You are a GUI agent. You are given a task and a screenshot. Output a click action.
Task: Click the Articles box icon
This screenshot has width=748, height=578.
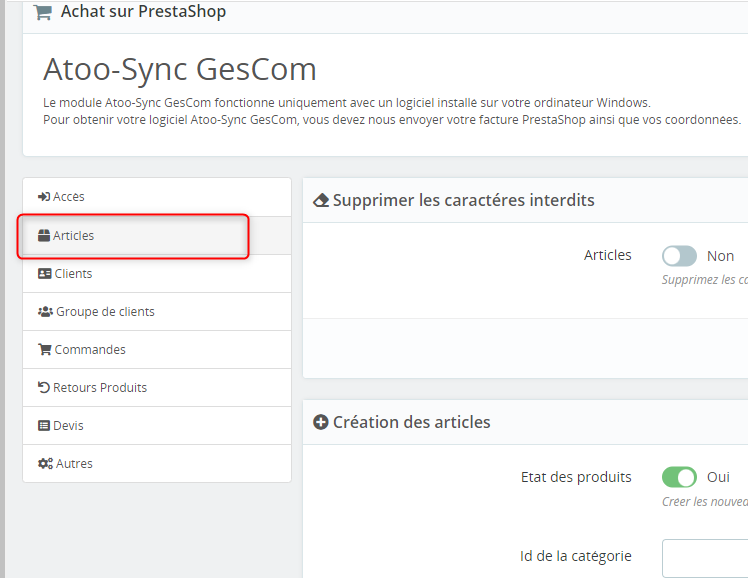tap(44, 236)
